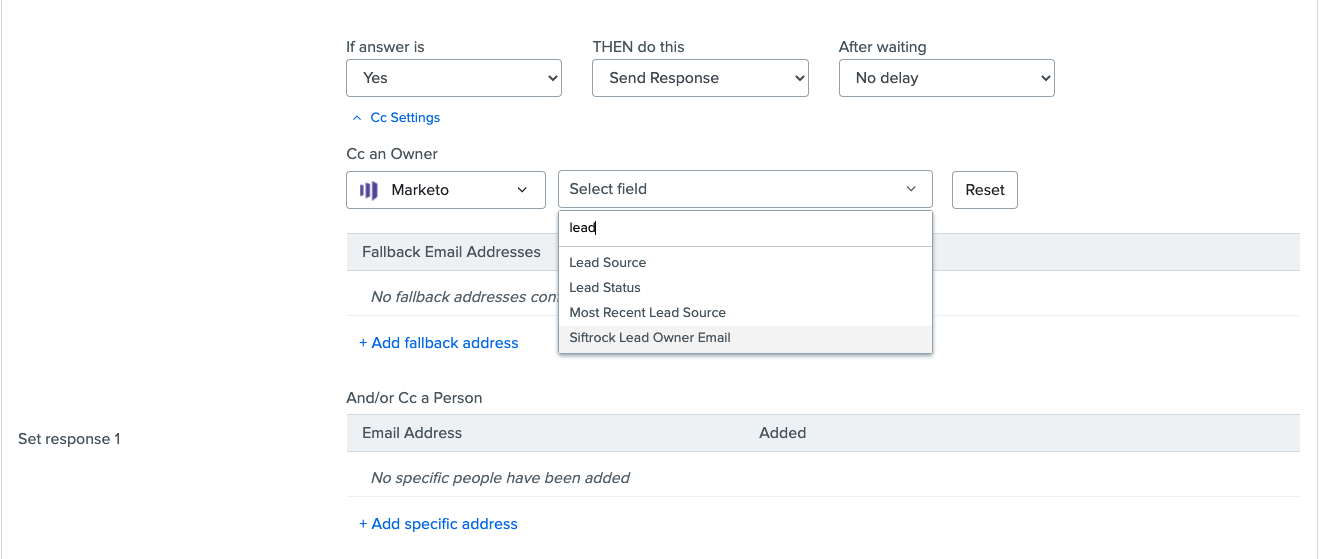Expand the Select field combo box
This screenshot has width=1320, height=559.
[x=745, y=189]
